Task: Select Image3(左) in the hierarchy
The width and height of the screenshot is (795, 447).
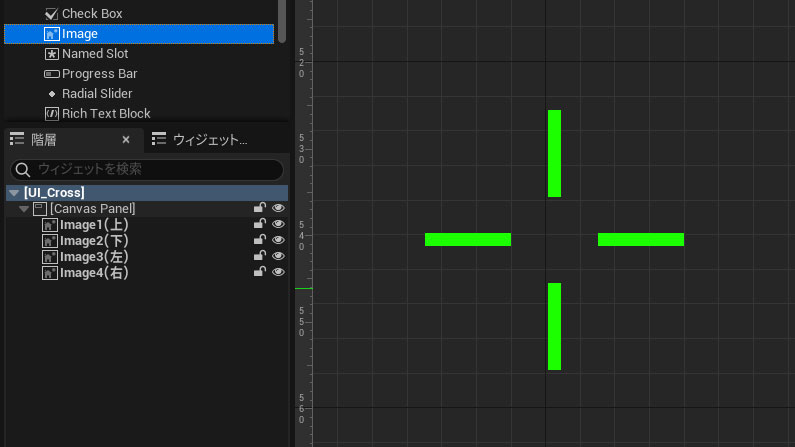Action: 147,257
